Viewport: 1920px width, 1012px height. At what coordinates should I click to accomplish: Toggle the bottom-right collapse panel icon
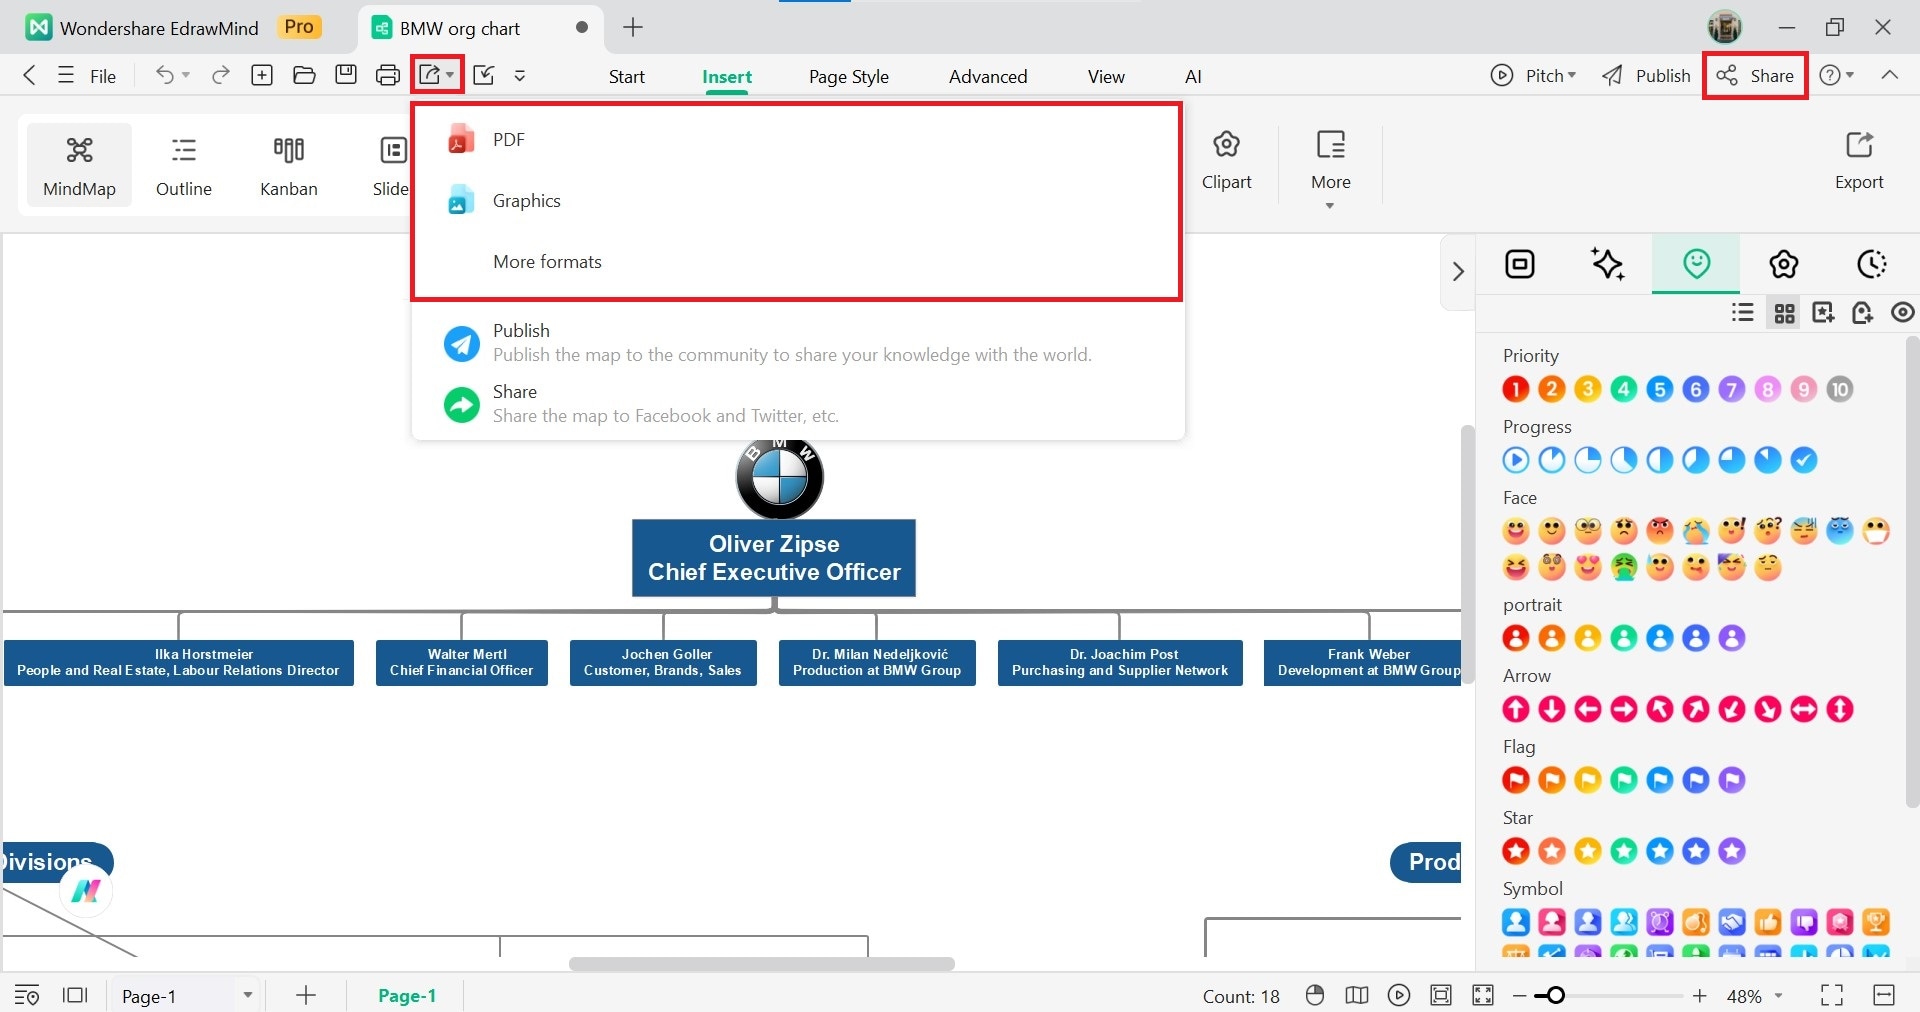[x=1884, y=995]
